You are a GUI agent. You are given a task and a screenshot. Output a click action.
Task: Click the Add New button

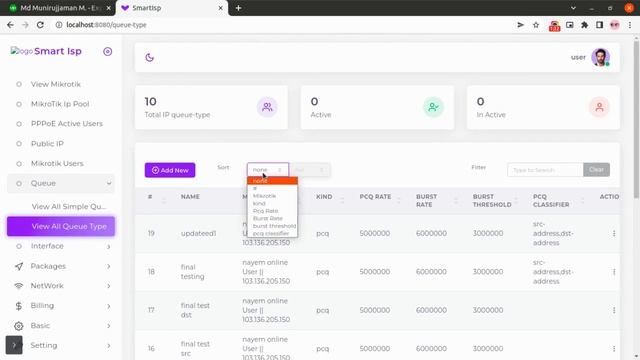pyautogui.click(x=170, y=170)
